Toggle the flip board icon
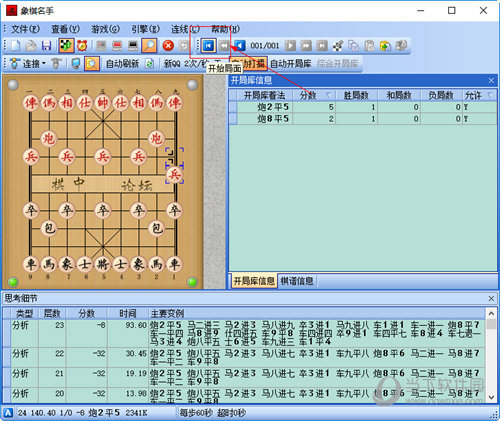The width and height of the screenshot is (500, 421). coord(66,46)
